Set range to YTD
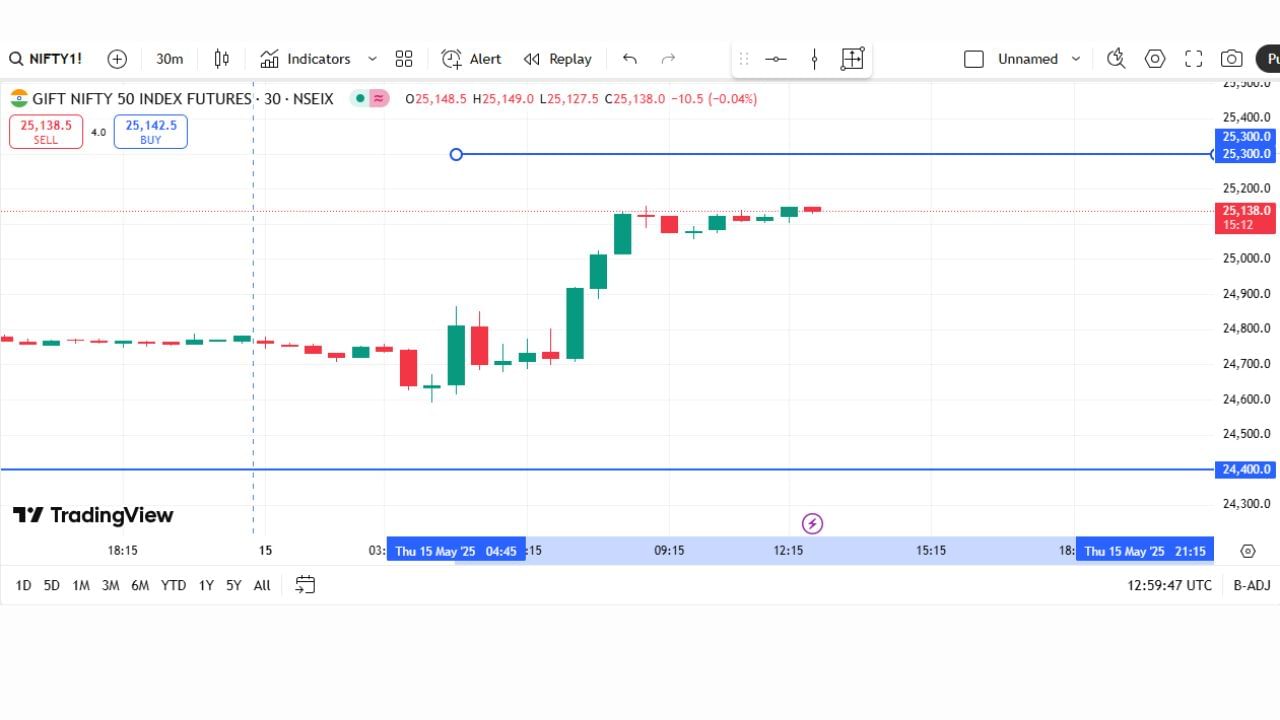The height and width of the screenshot is (720, 1280). [x=174, y=585]
